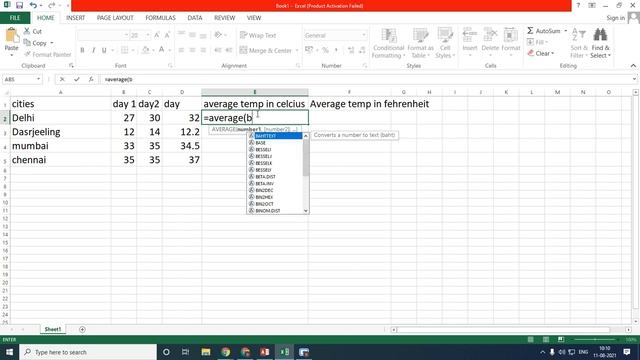Click the Copy command
Image resolution: width=640 pixels, height=360 pixels.
coord(36,43)
